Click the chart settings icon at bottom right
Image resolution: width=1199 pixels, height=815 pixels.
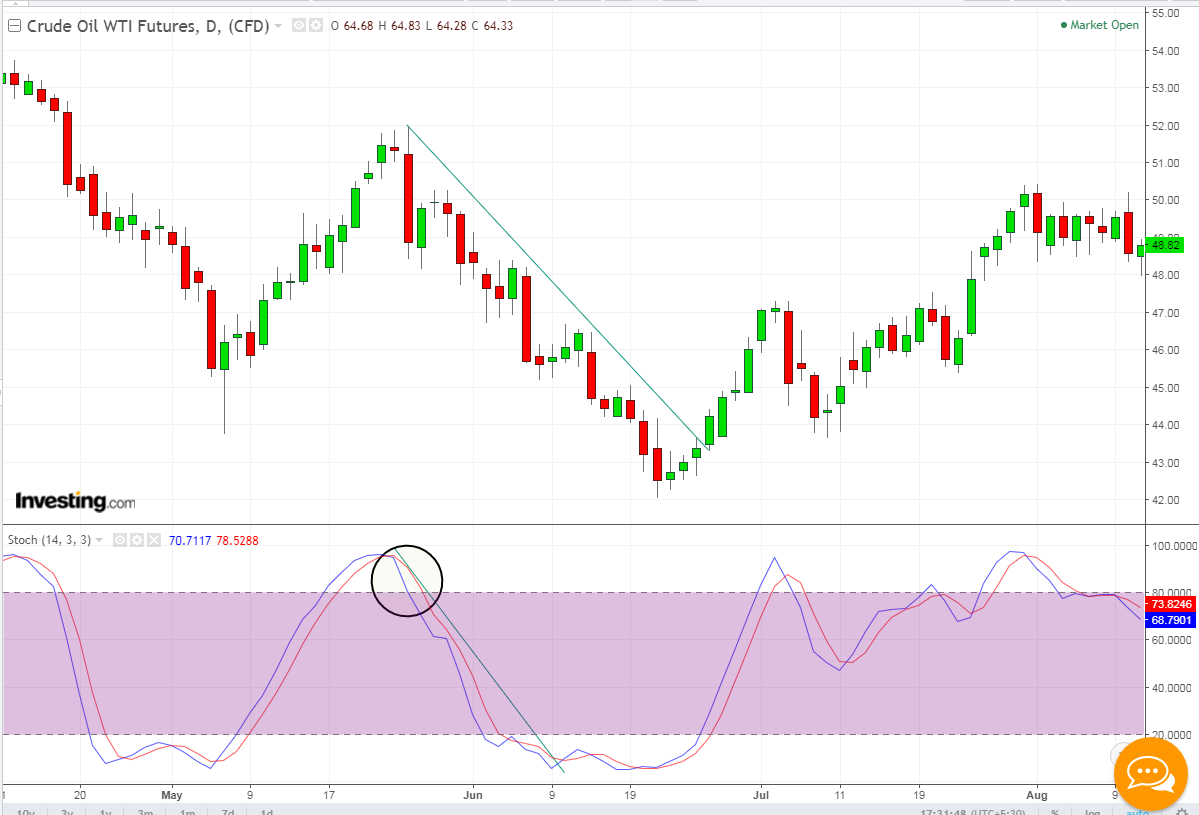tap(1182, 810)
